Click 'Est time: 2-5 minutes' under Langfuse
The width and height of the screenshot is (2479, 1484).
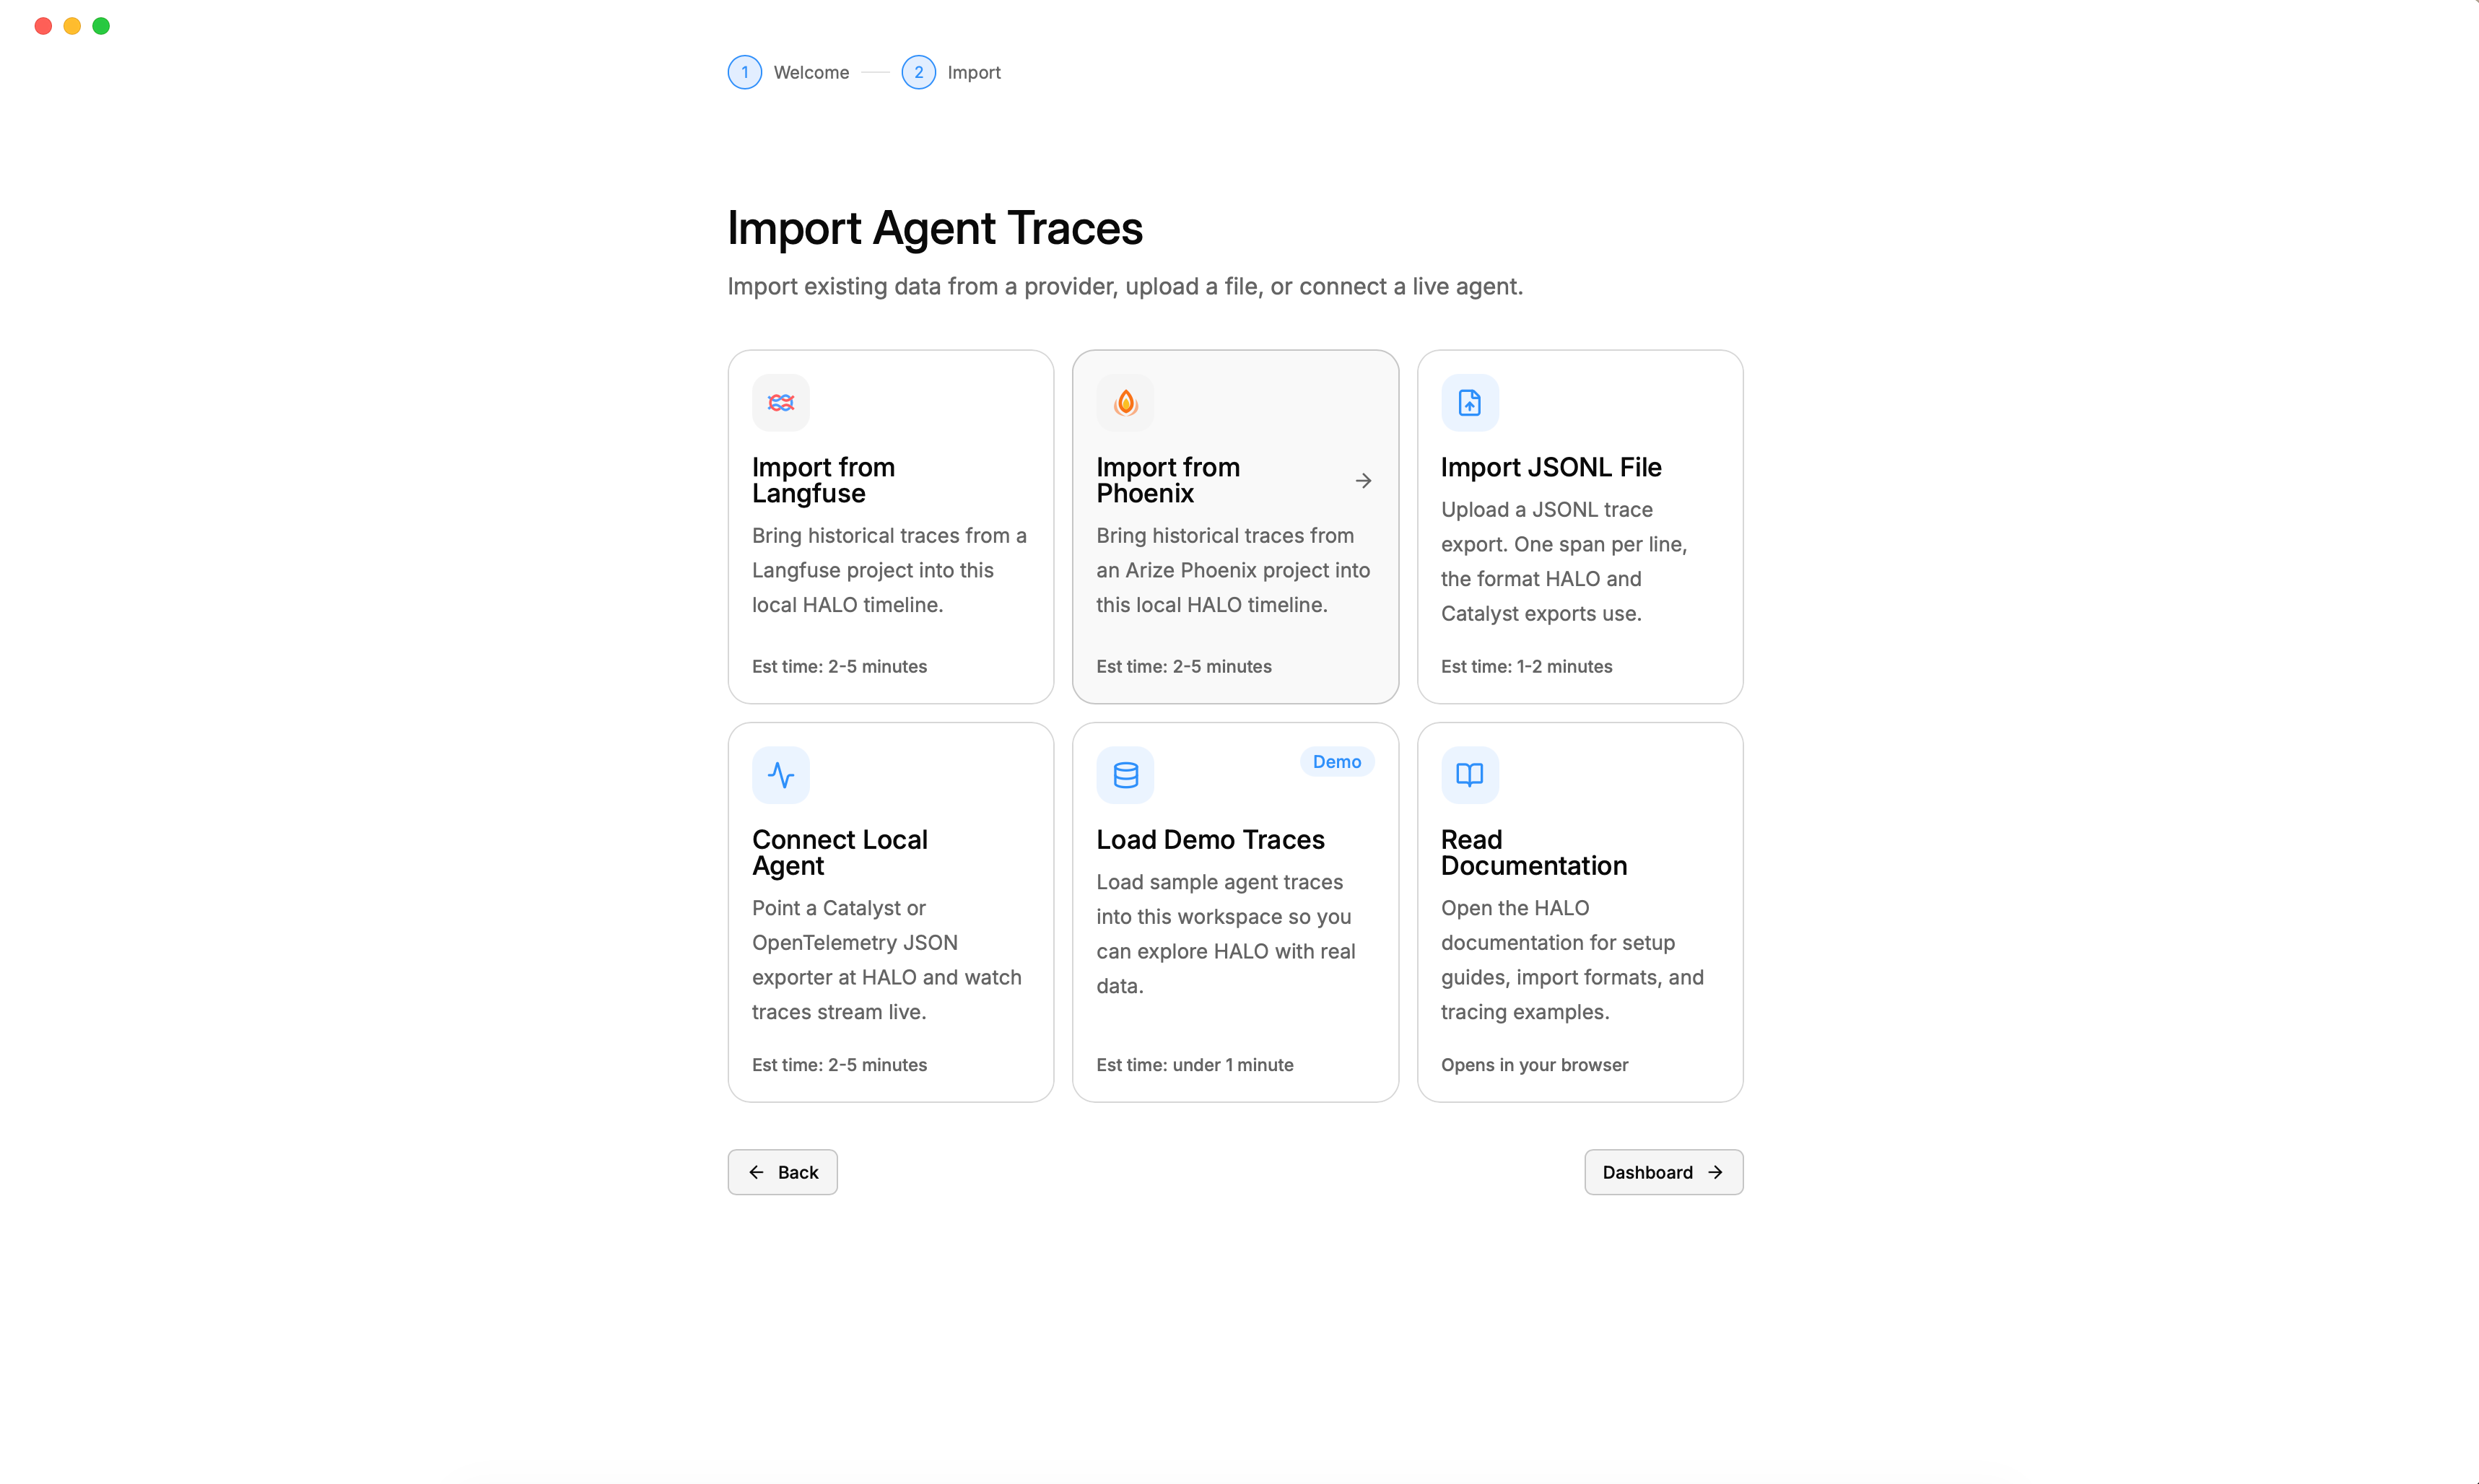pyautogui.click(x=839, y=666)
